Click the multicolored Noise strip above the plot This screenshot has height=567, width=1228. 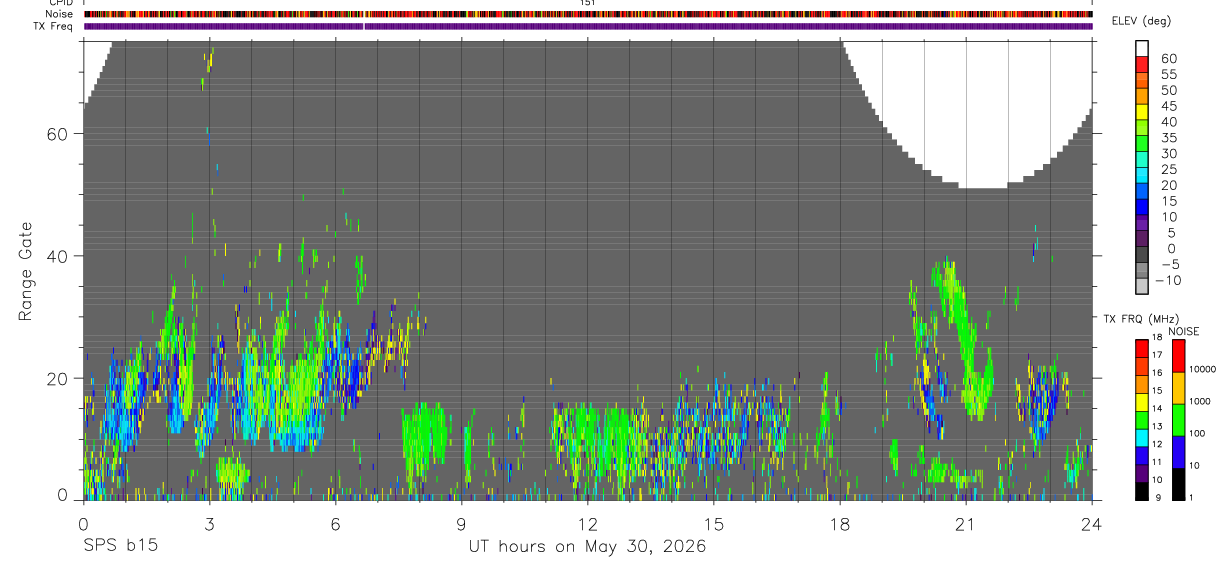(x=588, y=14)
